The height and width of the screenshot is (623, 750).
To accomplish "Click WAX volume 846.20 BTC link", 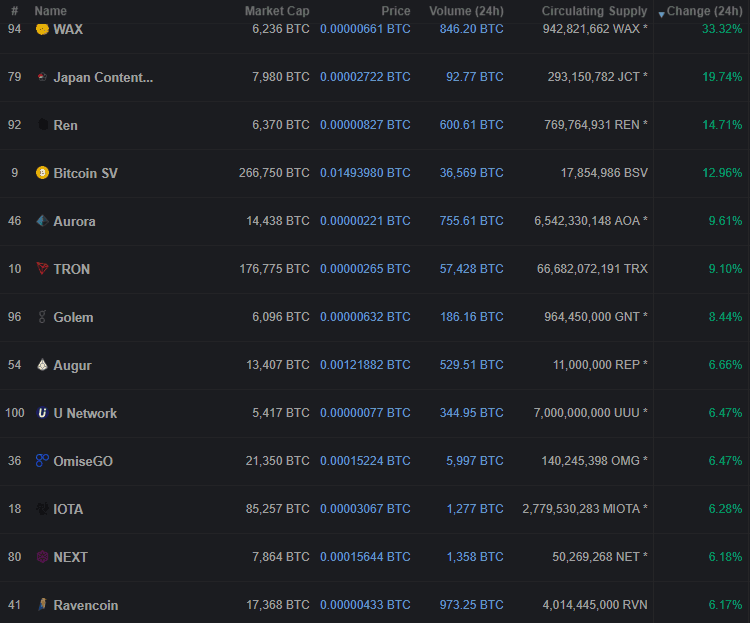I will pyautogui.click(x=471, y=29).
